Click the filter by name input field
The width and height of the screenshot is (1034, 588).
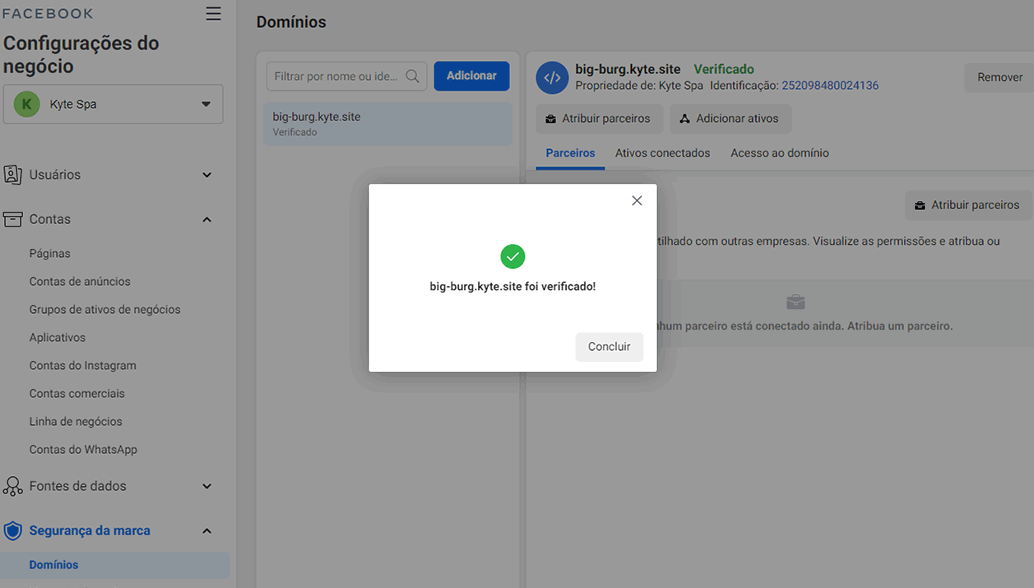(x=346, y=76)
